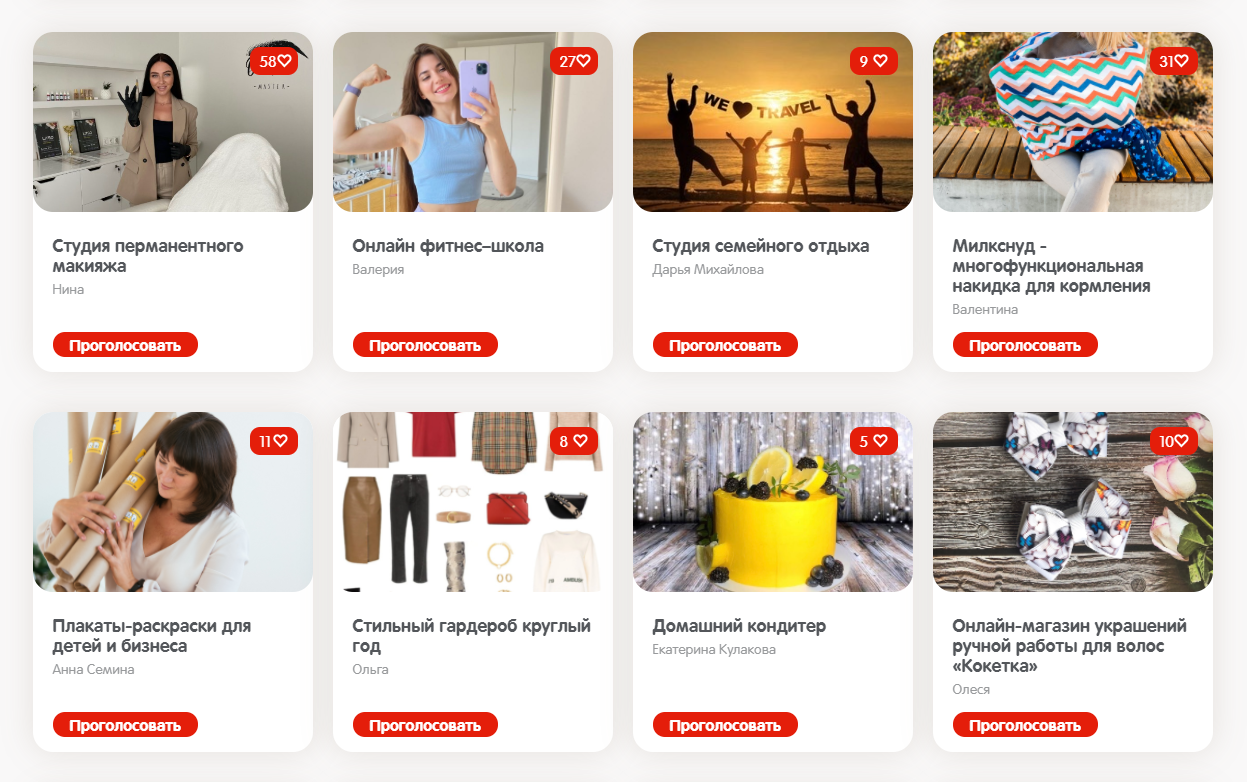Vote for Плакаты-раскраски project

[x=125, y=725]
